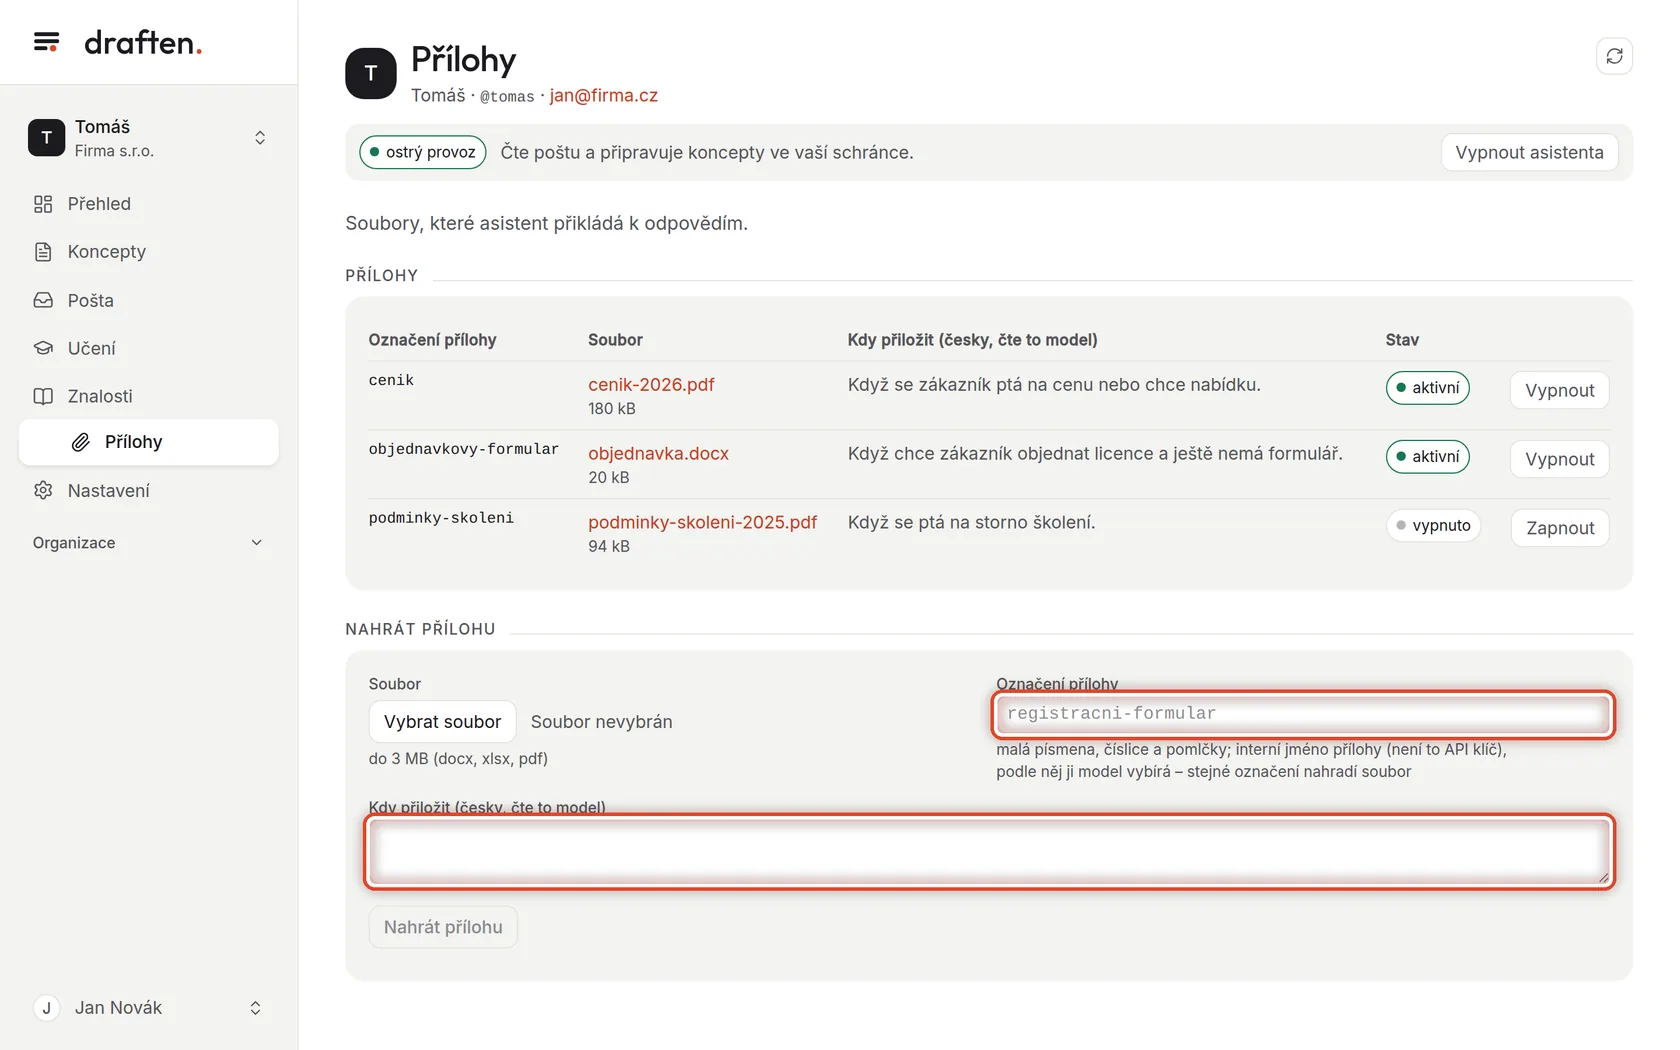This screenshot has height=1050, width=1680.
Task: Focus the Označení přílohy input field
Action: click(1303, 714)
